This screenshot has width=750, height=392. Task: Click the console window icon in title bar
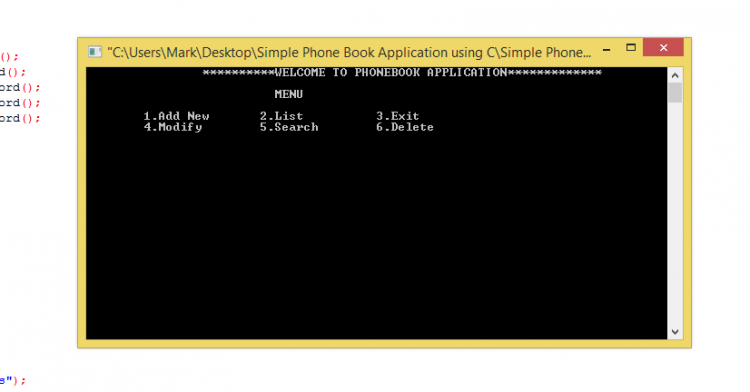95,52
